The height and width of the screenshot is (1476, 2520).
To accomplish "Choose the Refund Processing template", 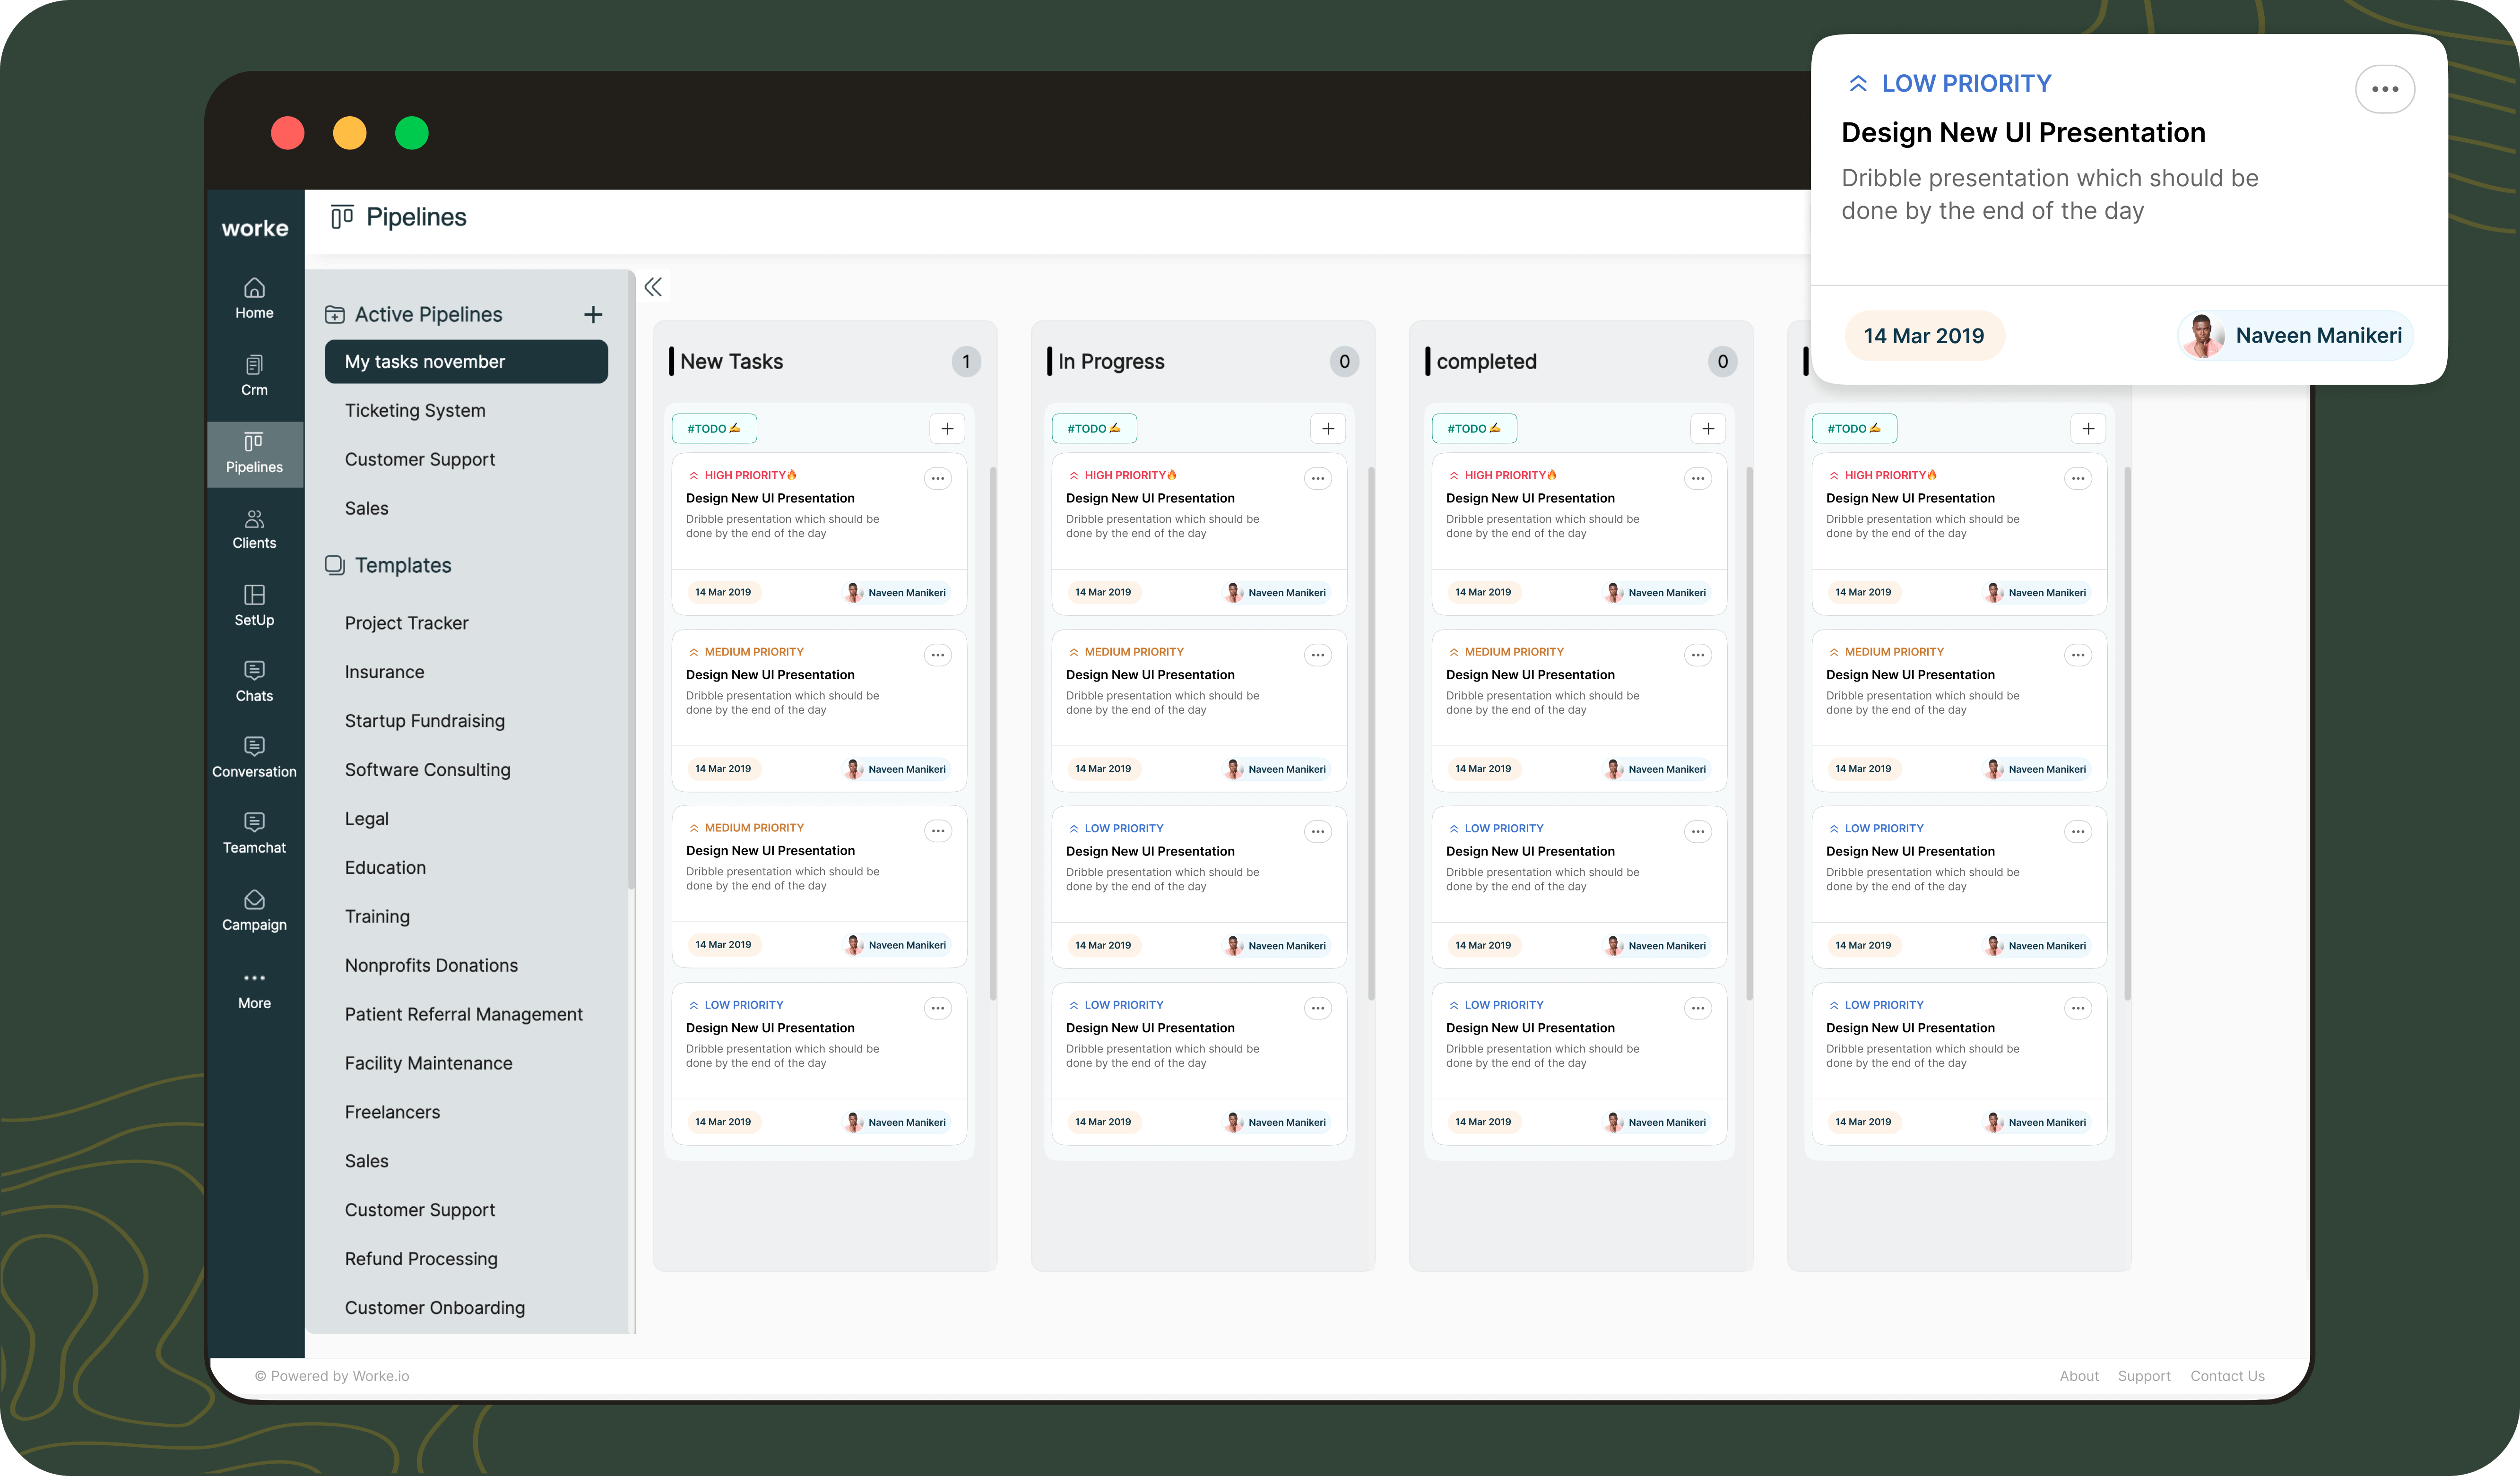I will click(x=421, y=1259).
